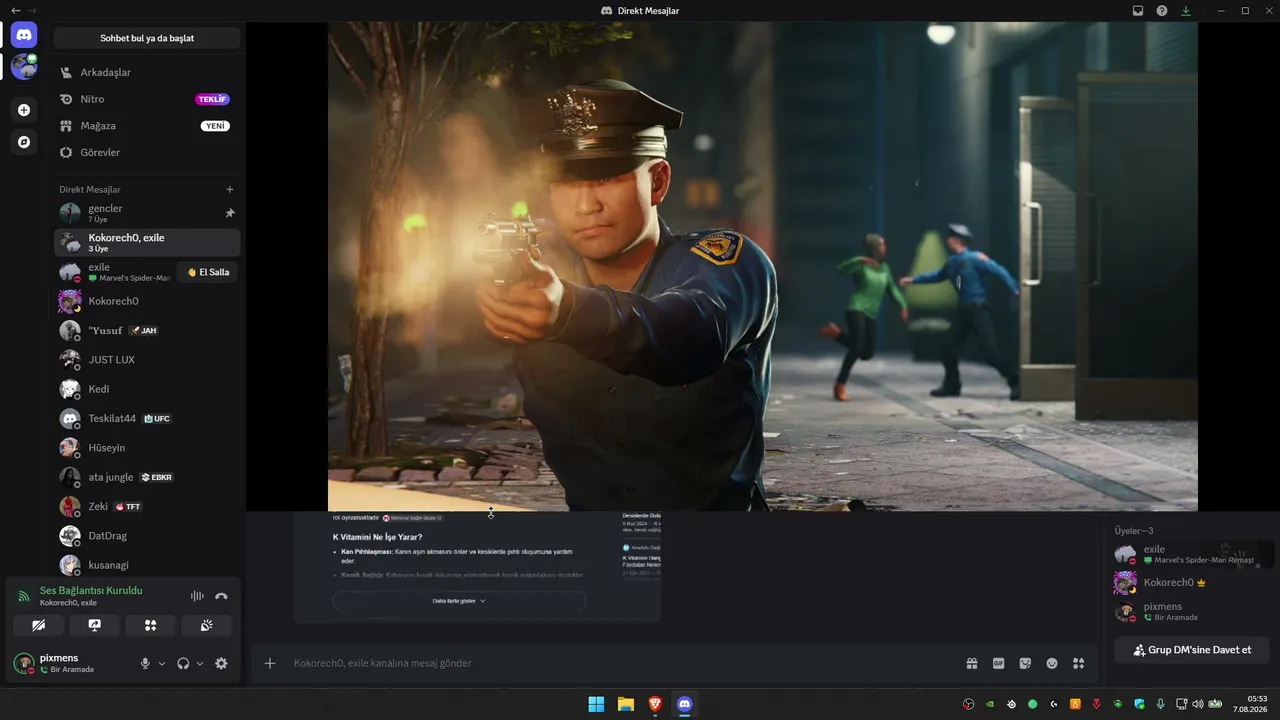Turn on camera in voice panel
This screenshot has width=1280, height=720.
[x=38, y=625]
